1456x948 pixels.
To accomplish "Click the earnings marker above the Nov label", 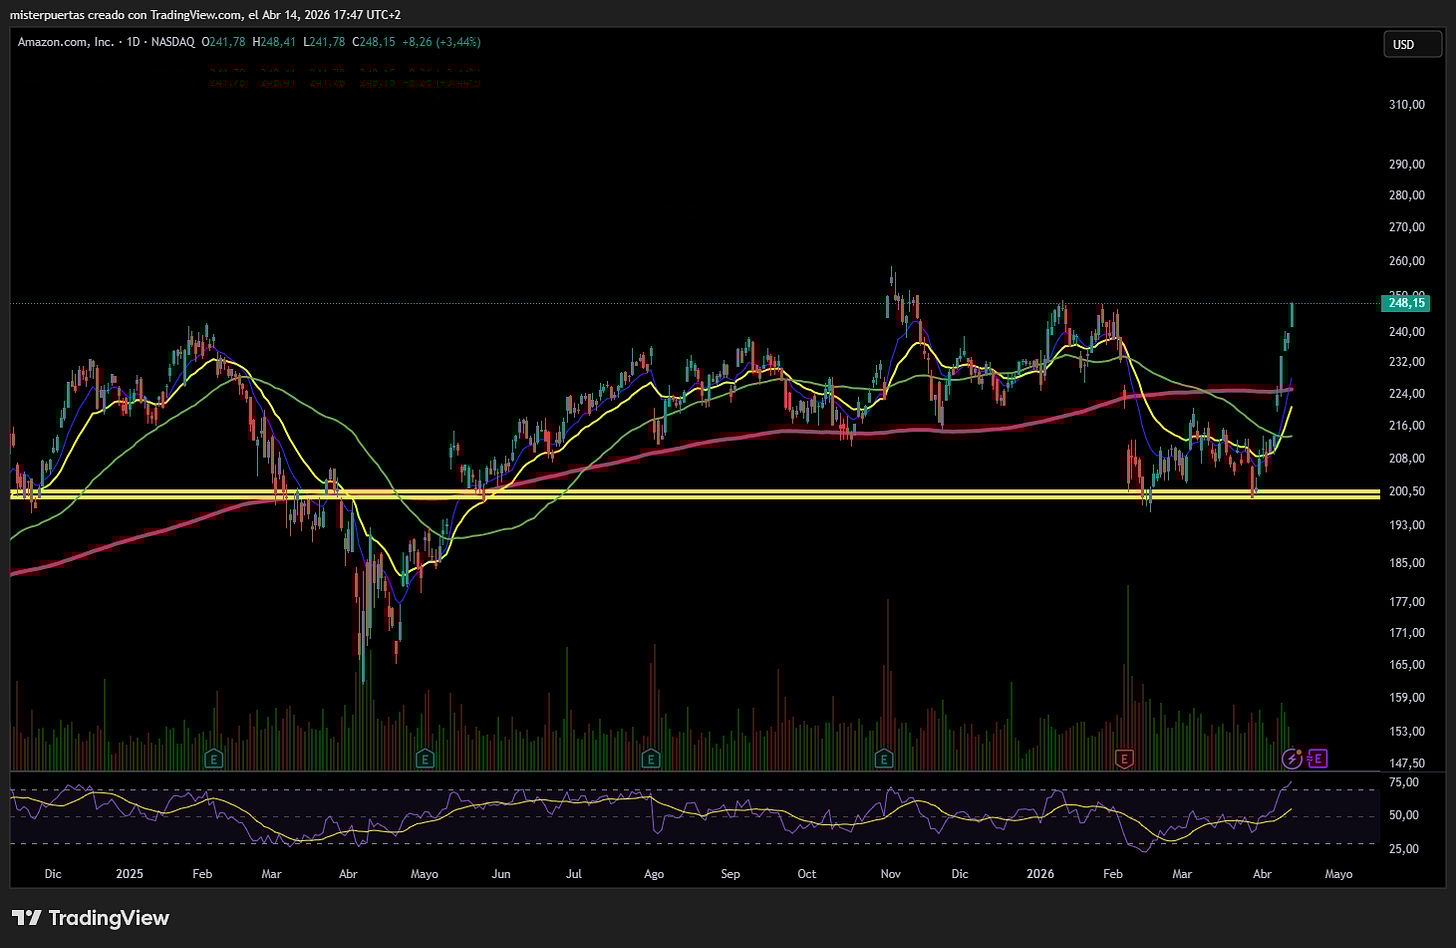I will (x=884, y=759).
